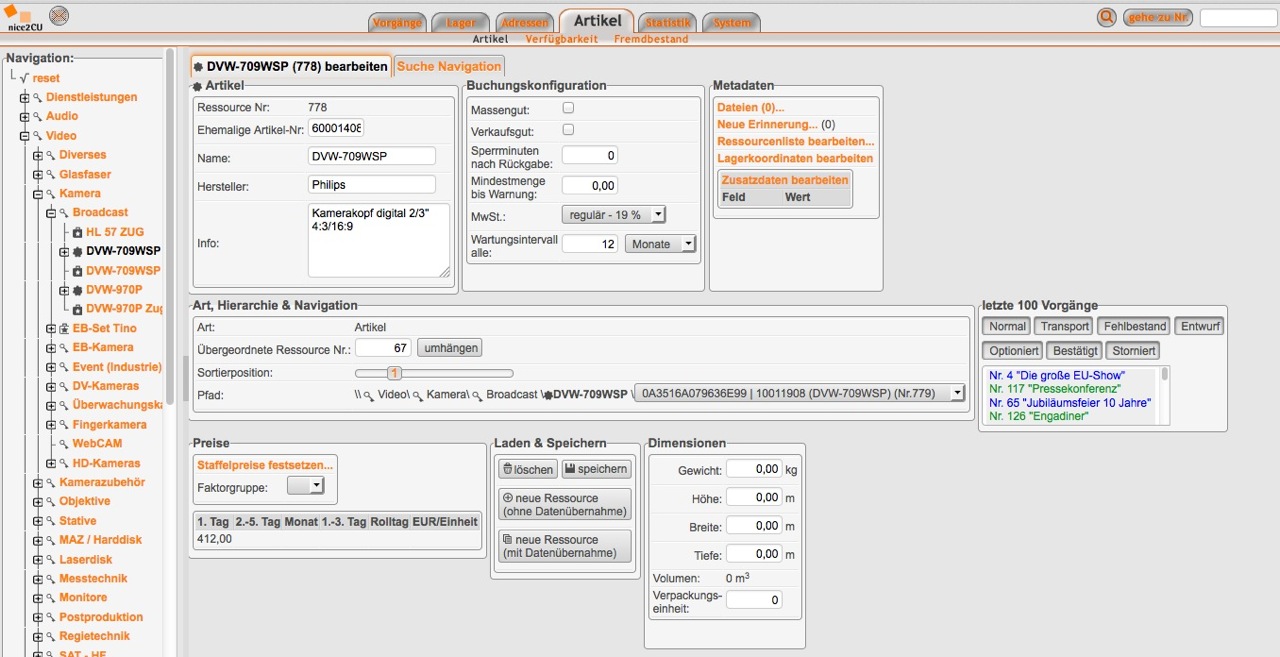Toggle the Verkaufsgut checkbox

click(x=568, y=130)
